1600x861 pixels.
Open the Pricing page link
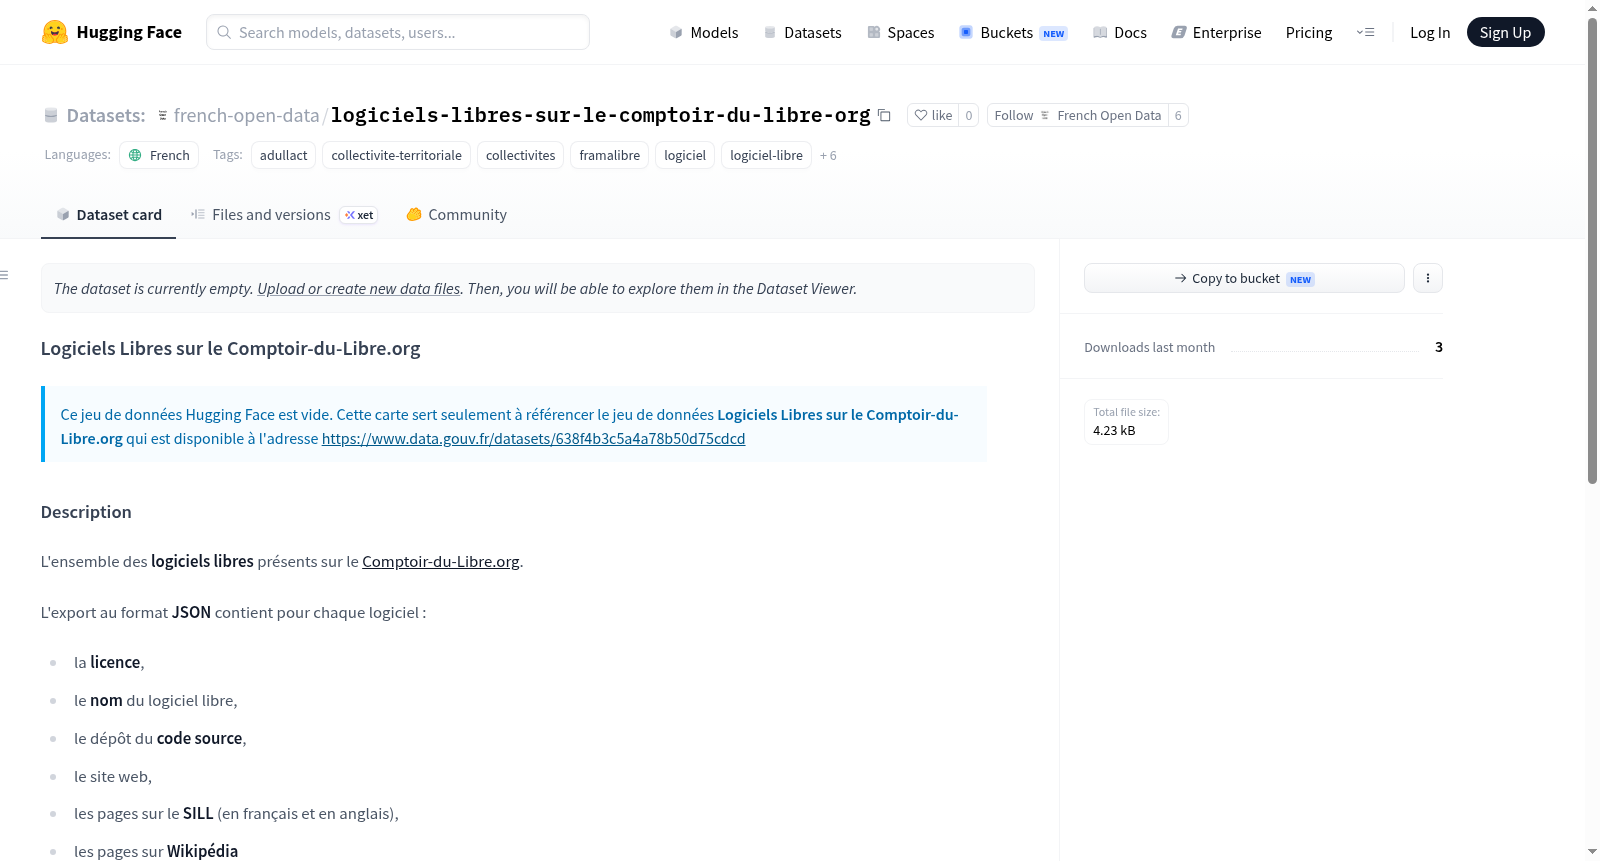[1309, 33]
